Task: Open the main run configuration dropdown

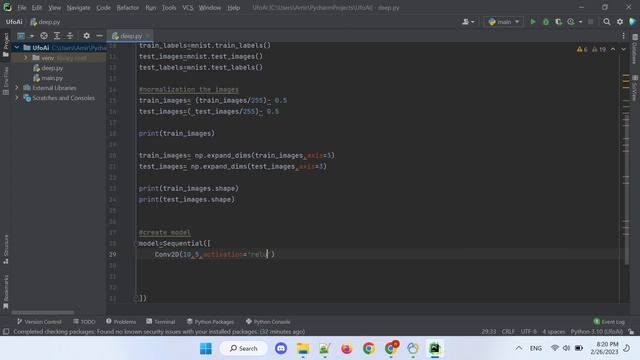Action: click(504, 22)
